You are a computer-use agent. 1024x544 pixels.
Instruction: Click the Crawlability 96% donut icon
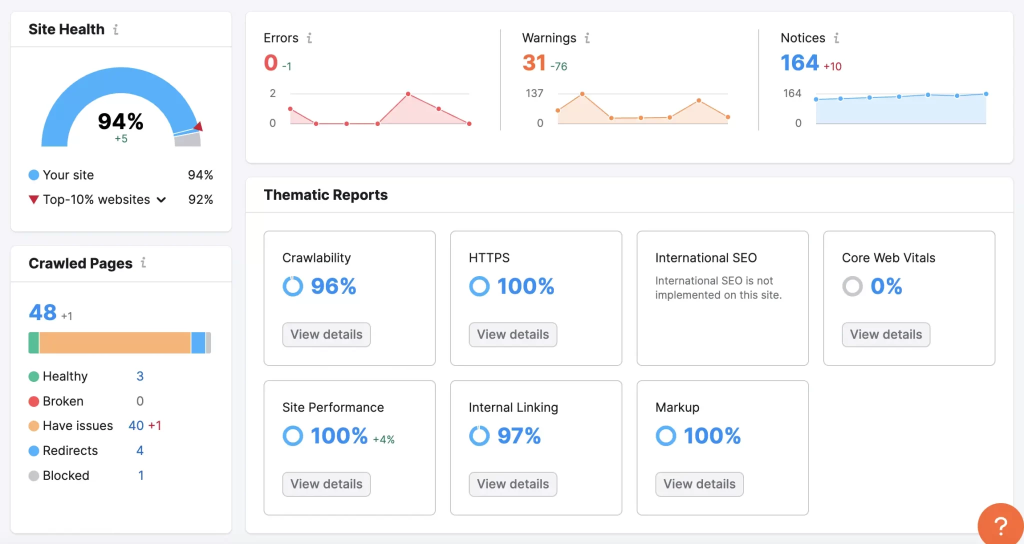[293, 287]
